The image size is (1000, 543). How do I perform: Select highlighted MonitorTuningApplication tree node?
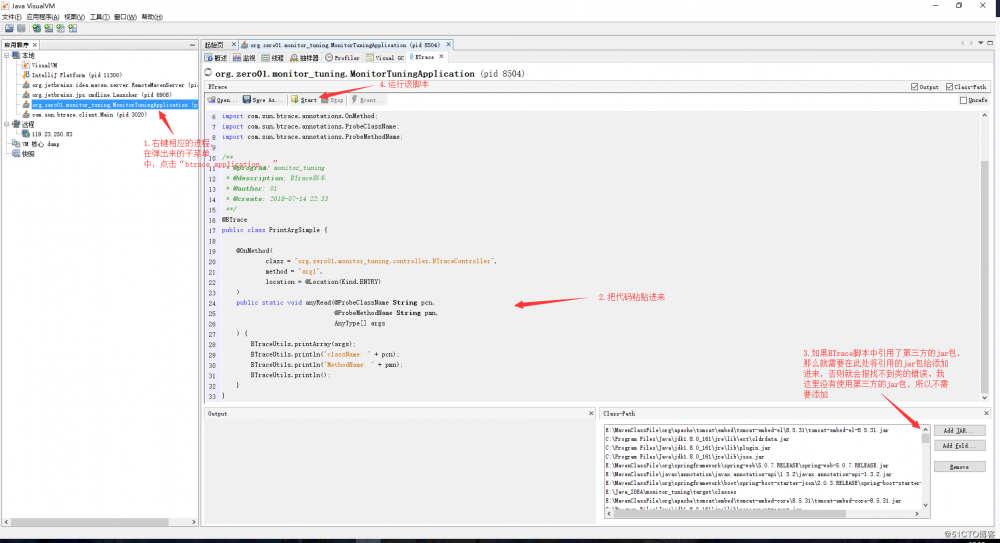[x=115, y=105]
